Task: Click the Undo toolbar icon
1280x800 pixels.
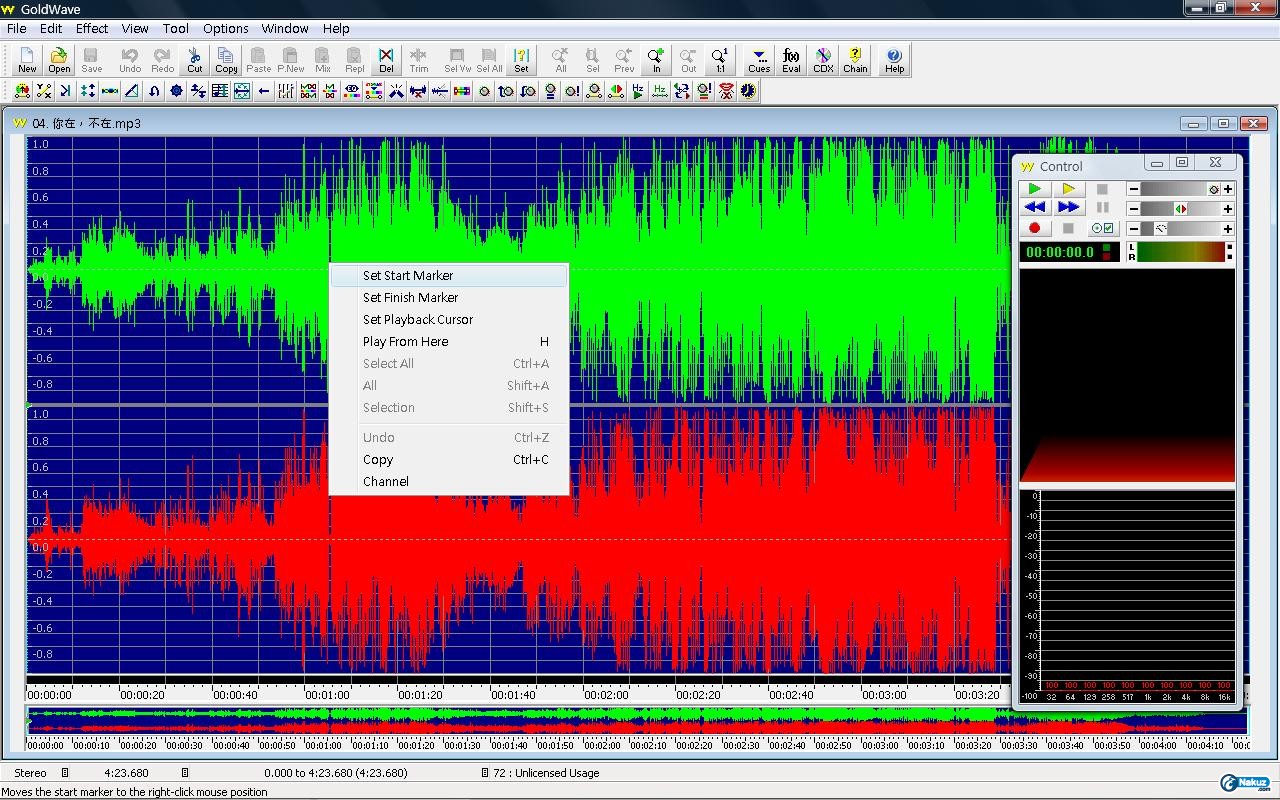Action: tap(130, 60)
